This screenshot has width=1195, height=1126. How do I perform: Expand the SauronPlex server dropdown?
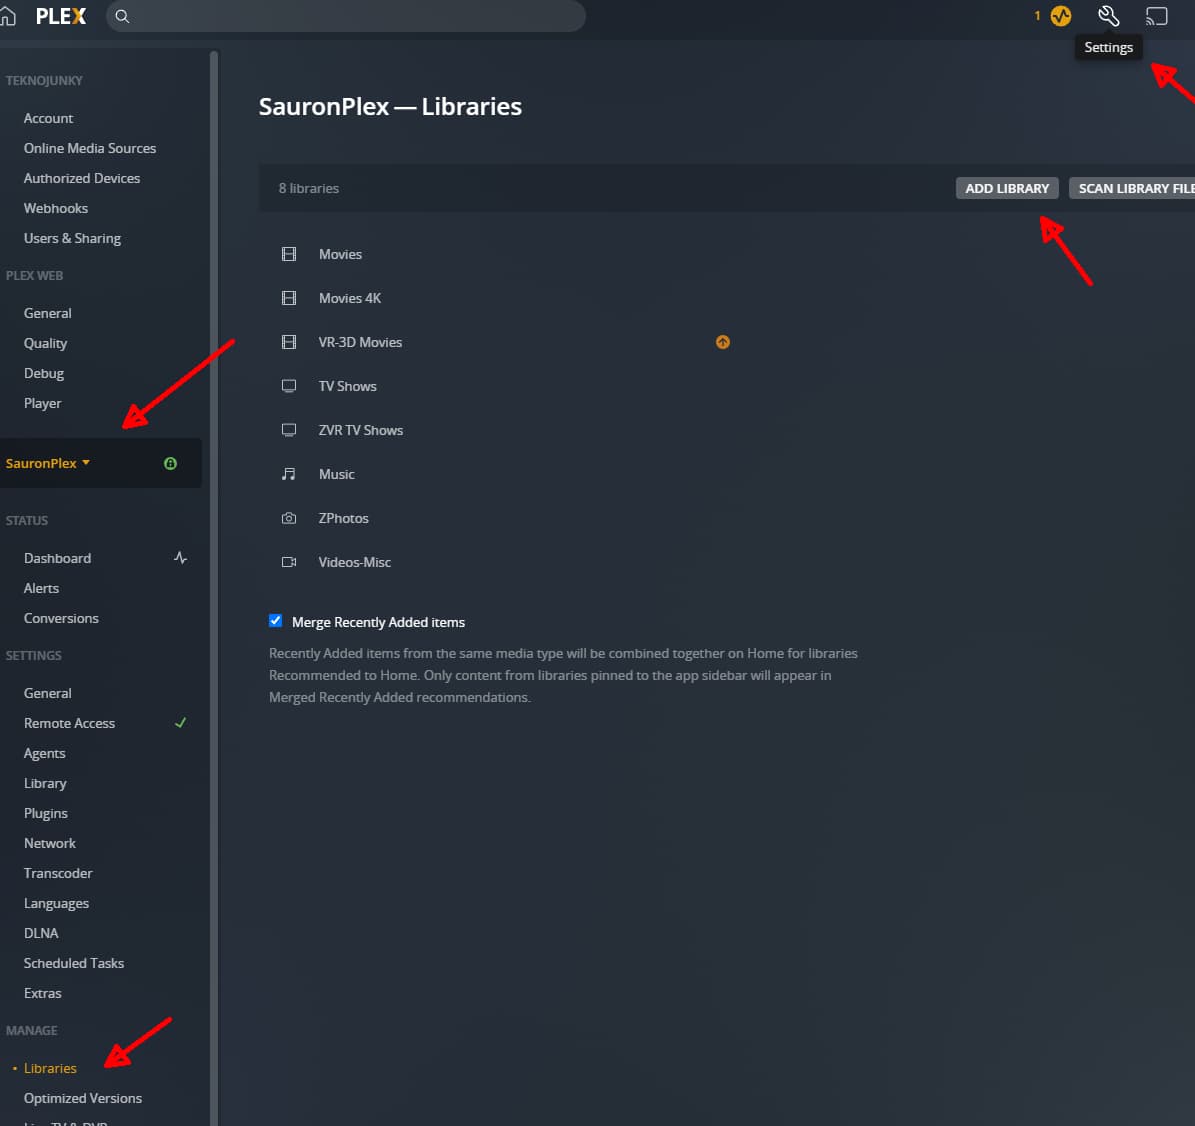coord(47,464)
